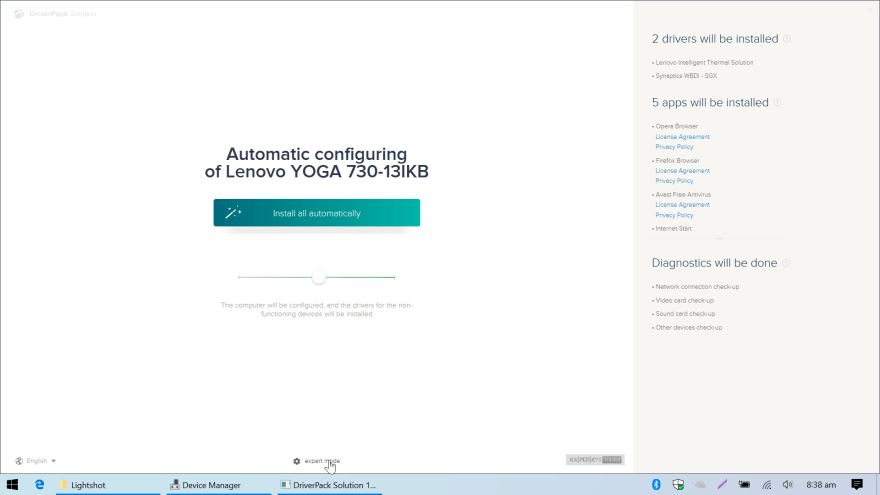Open Windows Security shield tray icon

coord(678,484)
